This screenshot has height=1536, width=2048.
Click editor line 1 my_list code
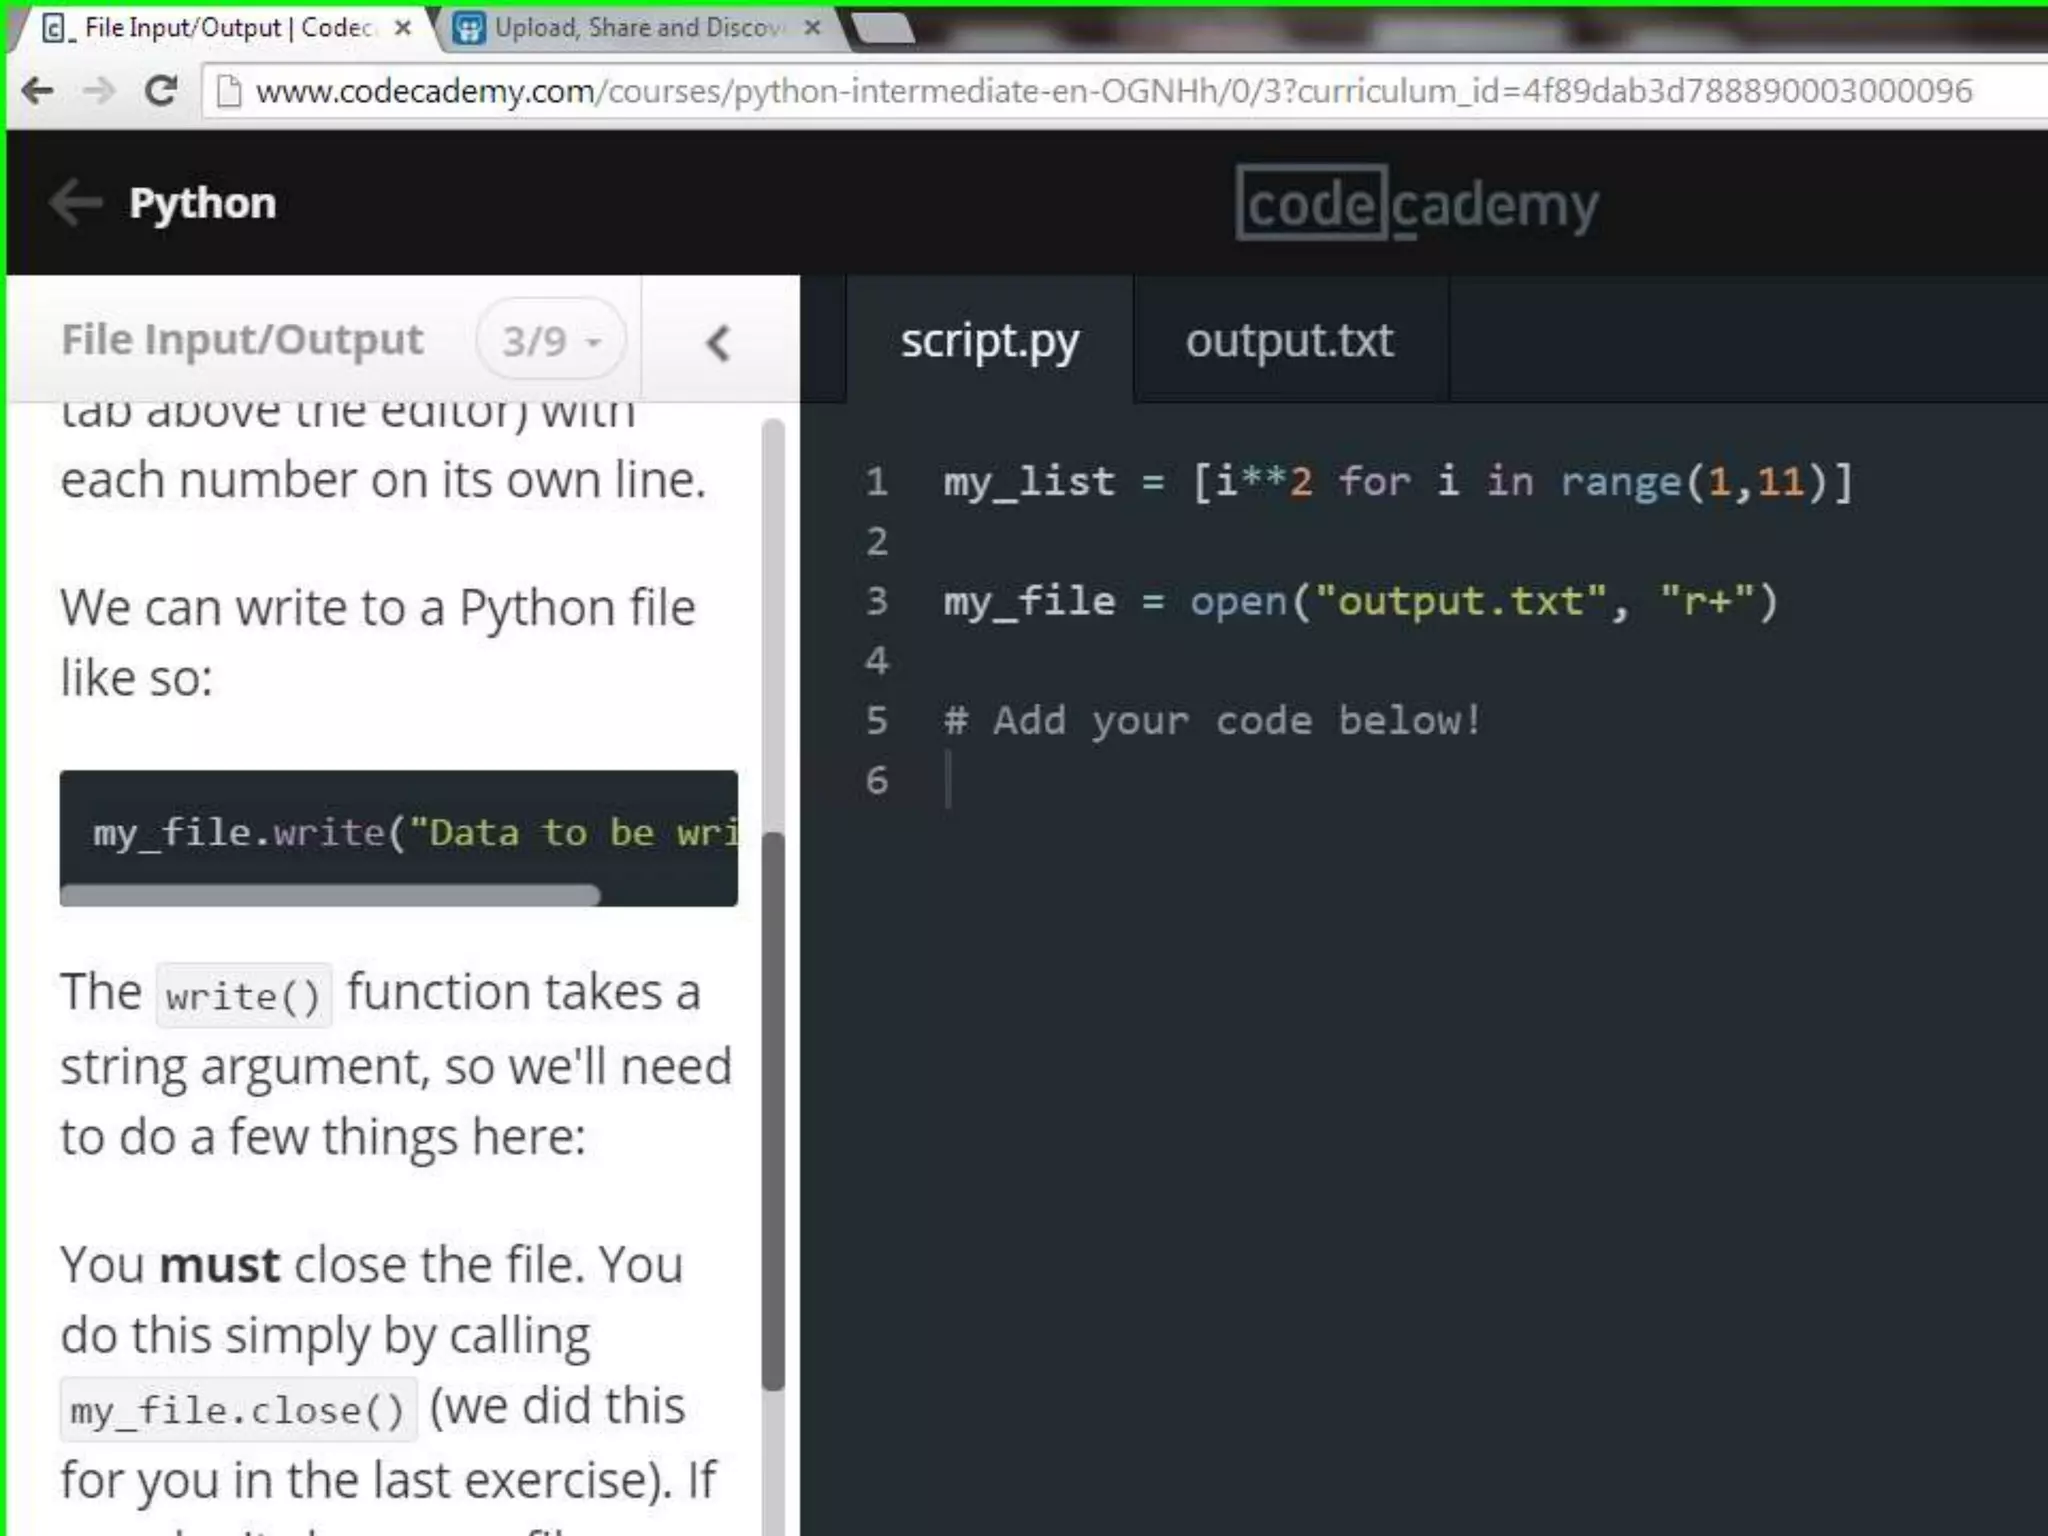(1398, 483)
